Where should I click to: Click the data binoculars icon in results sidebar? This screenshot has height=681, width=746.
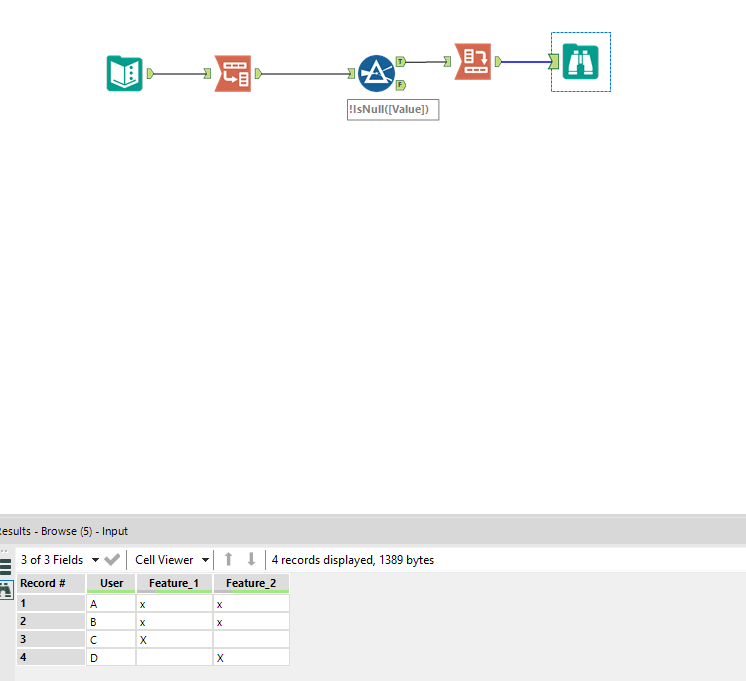[6, 590]
